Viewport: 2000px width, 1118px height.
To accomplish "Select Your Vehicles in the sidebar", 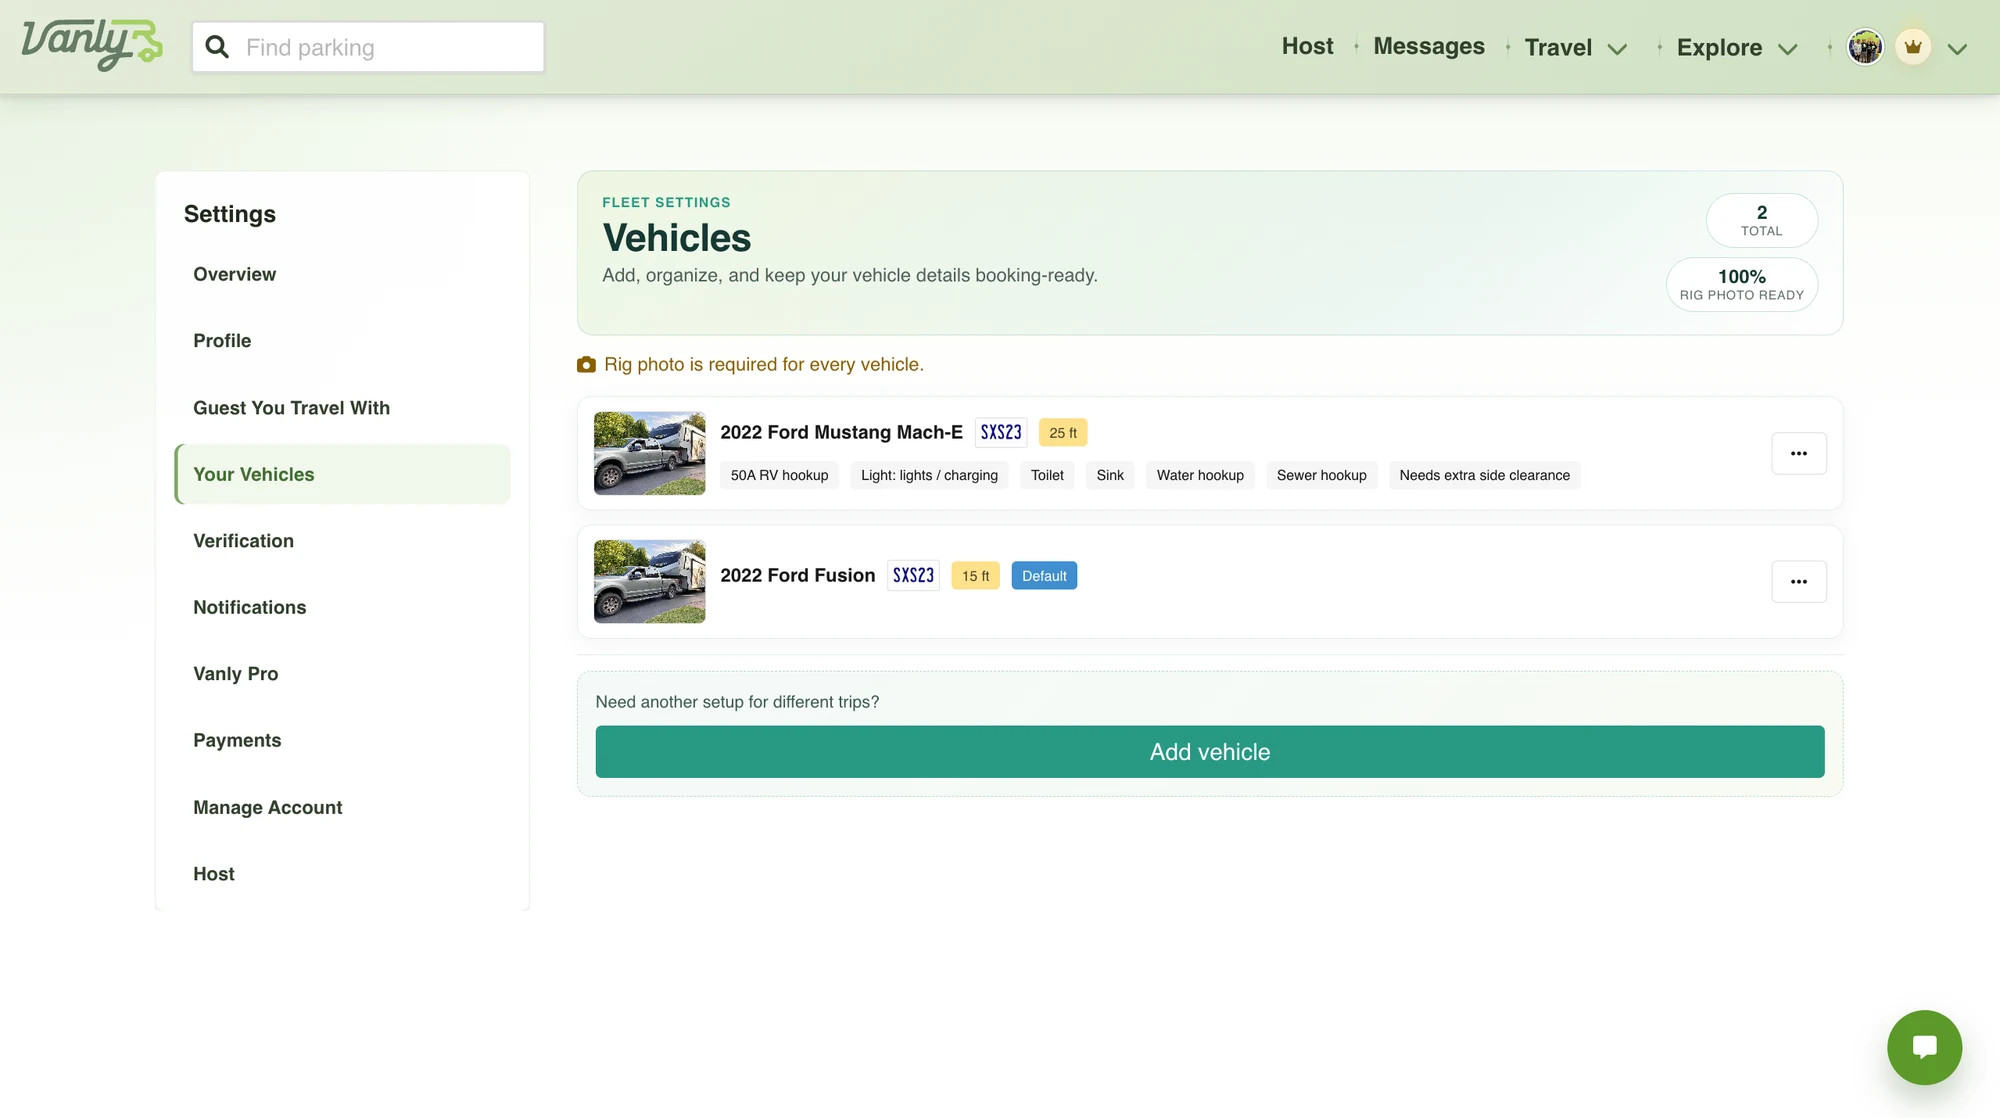I will coord(342,474).
